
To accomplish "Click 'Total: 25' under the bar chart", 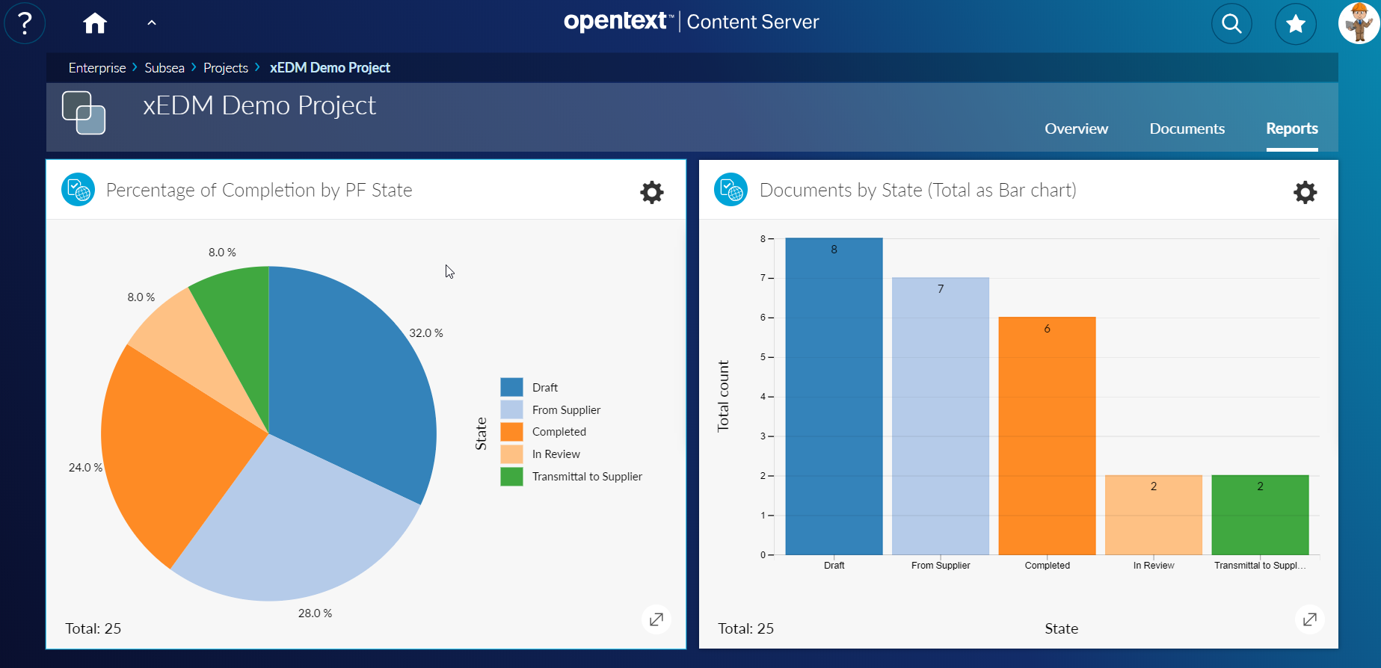I will [746, 629].
